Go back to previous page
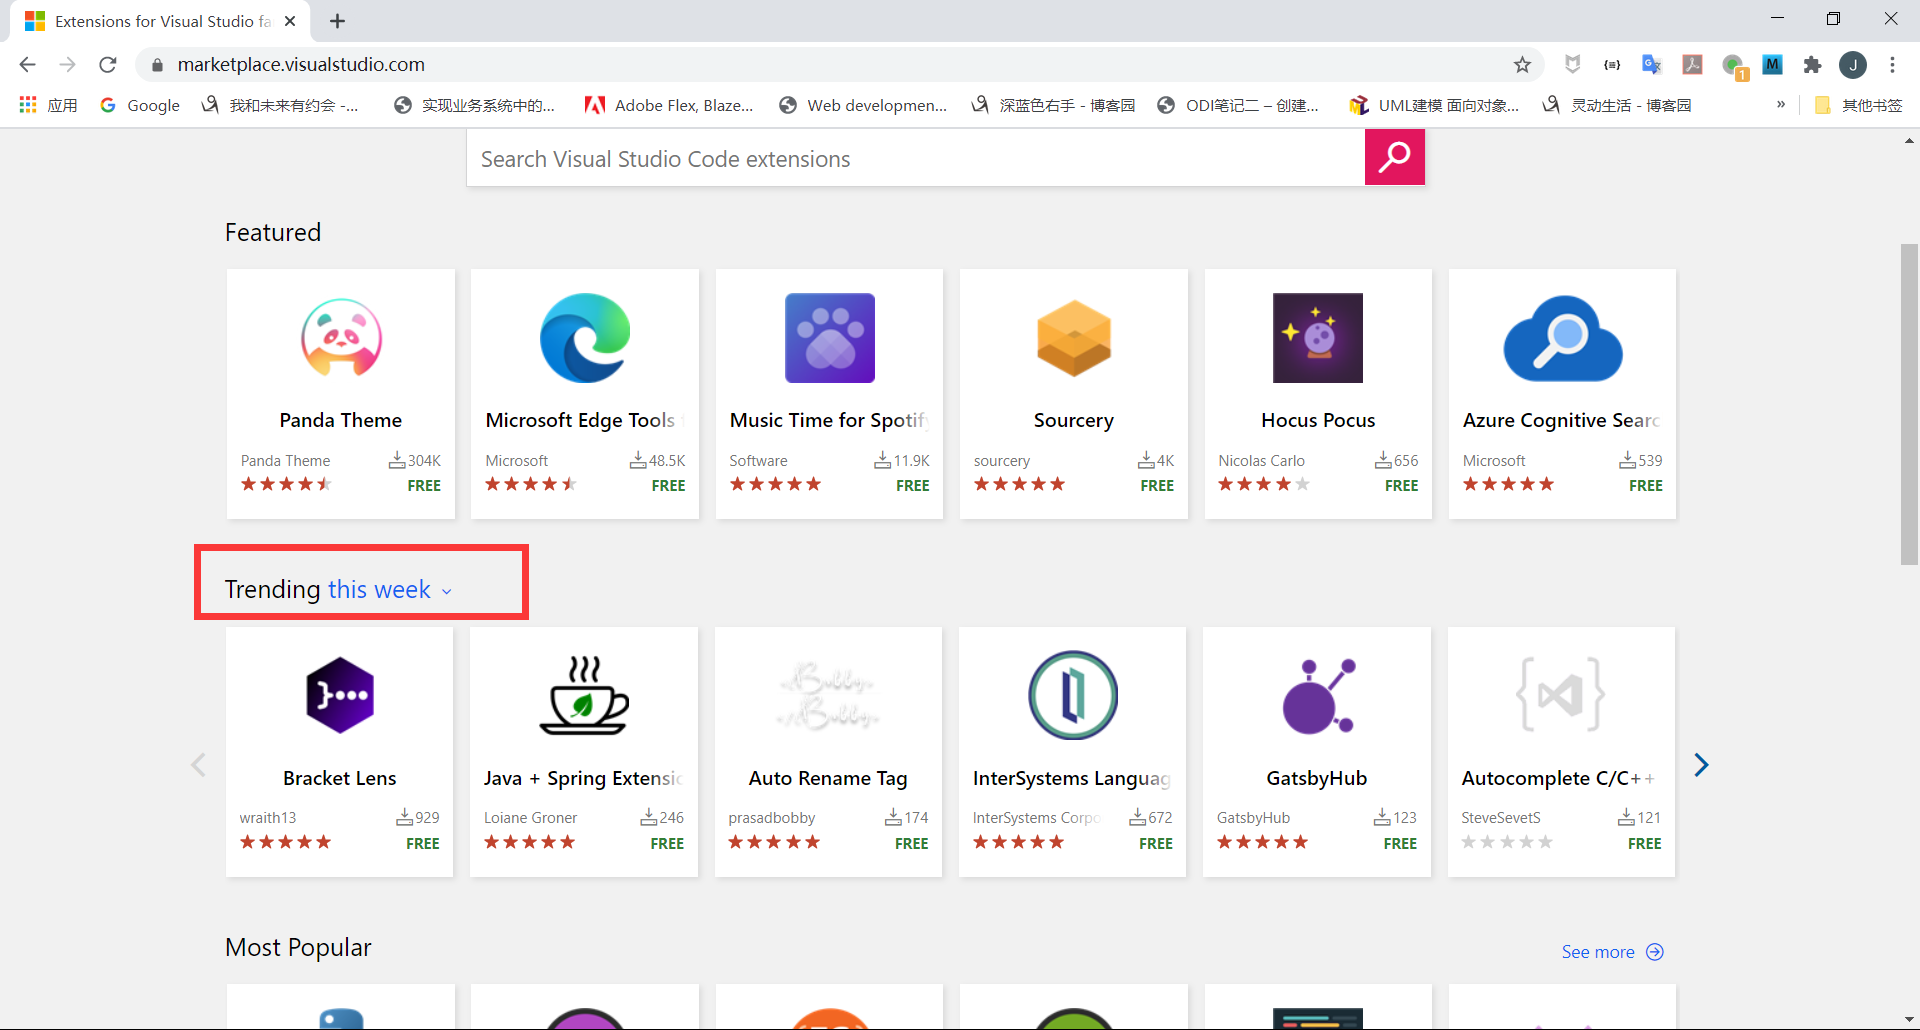This screenshot has width=1920, height=1030. click(28, 65)
